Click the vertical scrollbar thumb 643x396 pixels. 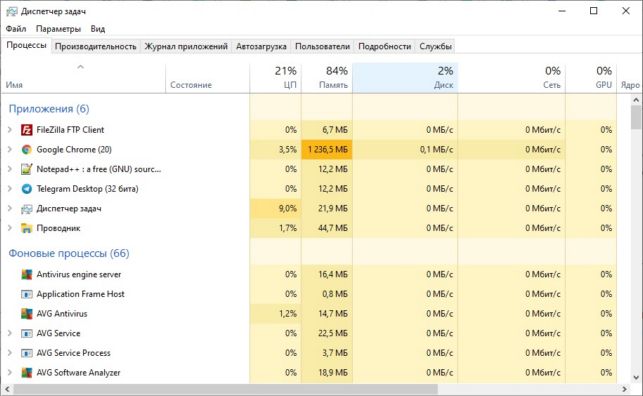[636, 117]
